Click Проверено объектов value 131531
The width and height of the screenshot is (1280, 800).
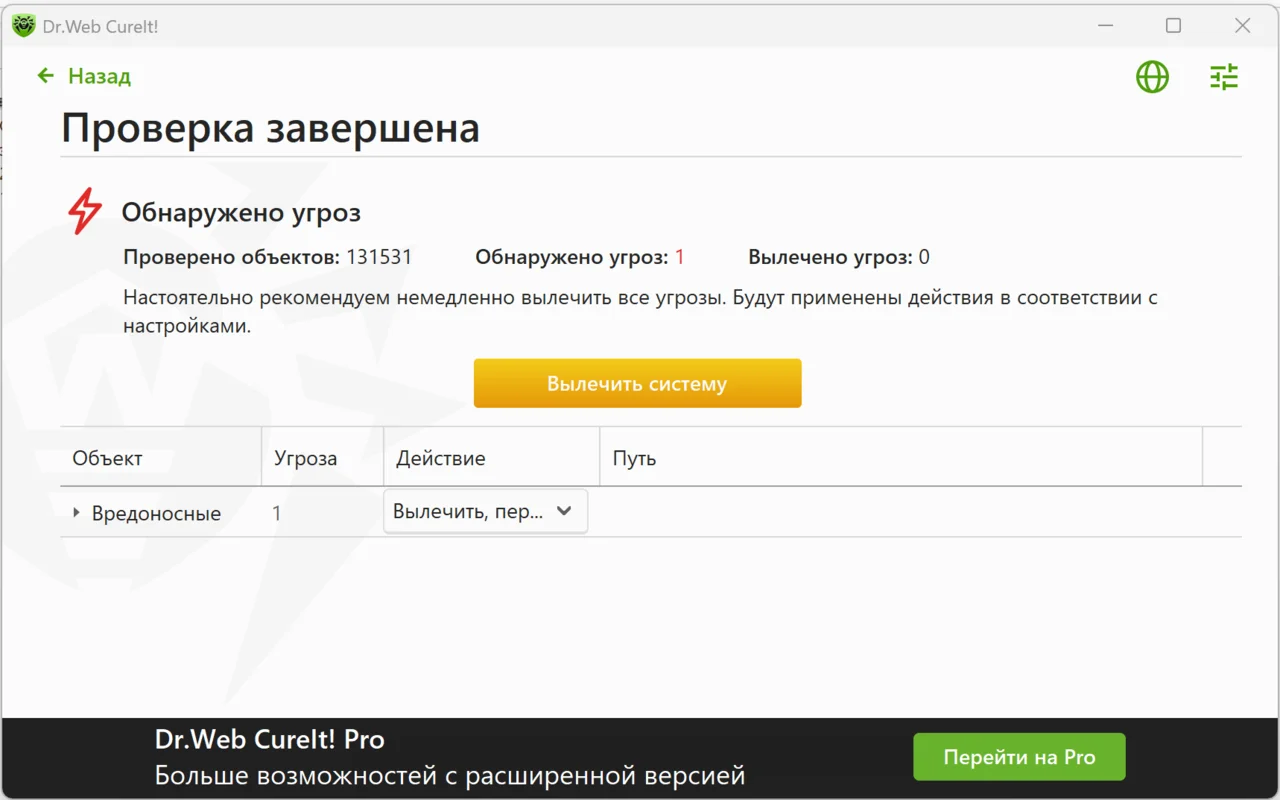click(x=379, y=257)
